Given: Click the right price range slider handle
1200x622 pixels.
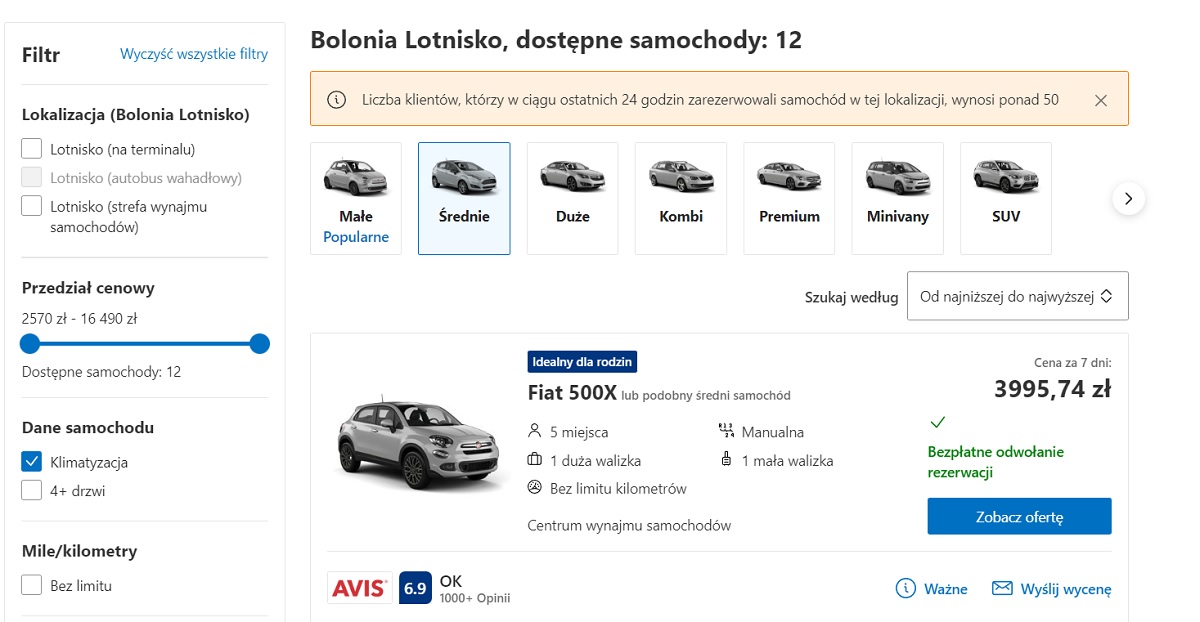Looking at the screenshot, I should (x=260, y=344).
